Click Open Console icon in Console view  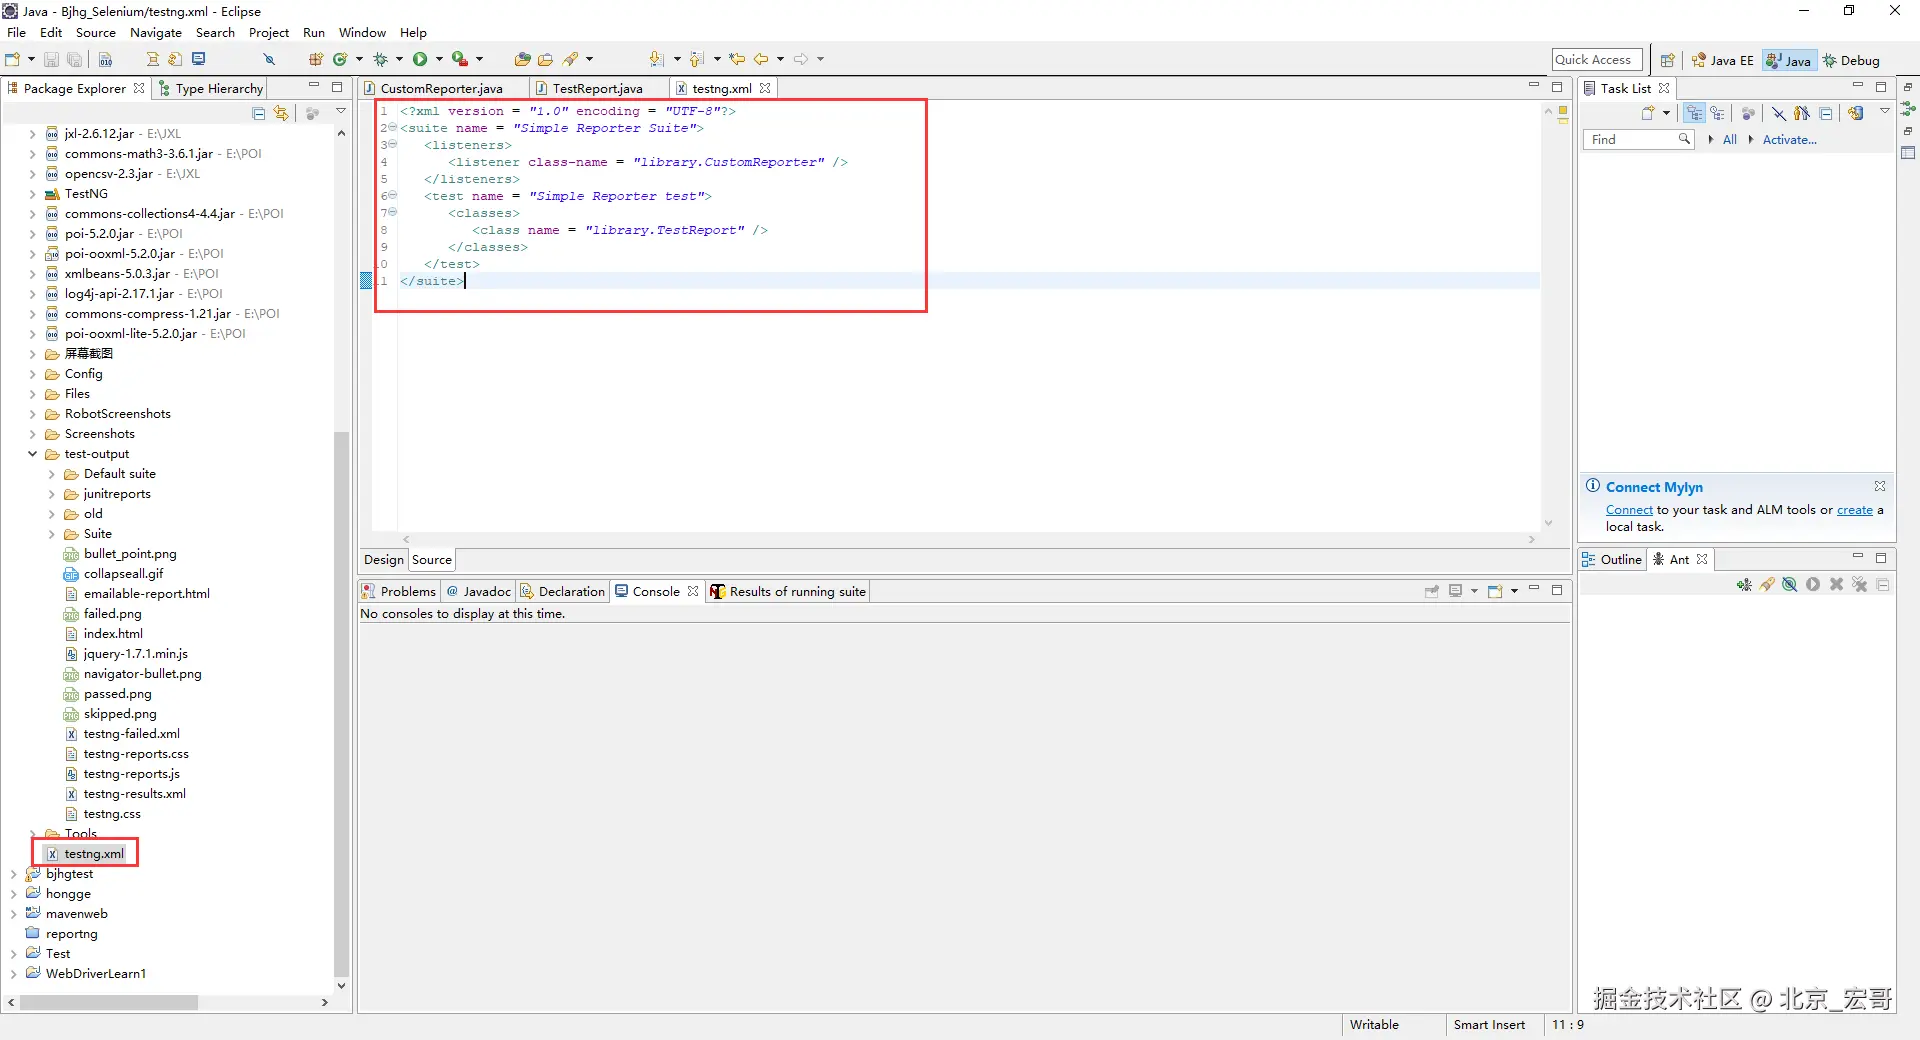(x=1495, y=591)
